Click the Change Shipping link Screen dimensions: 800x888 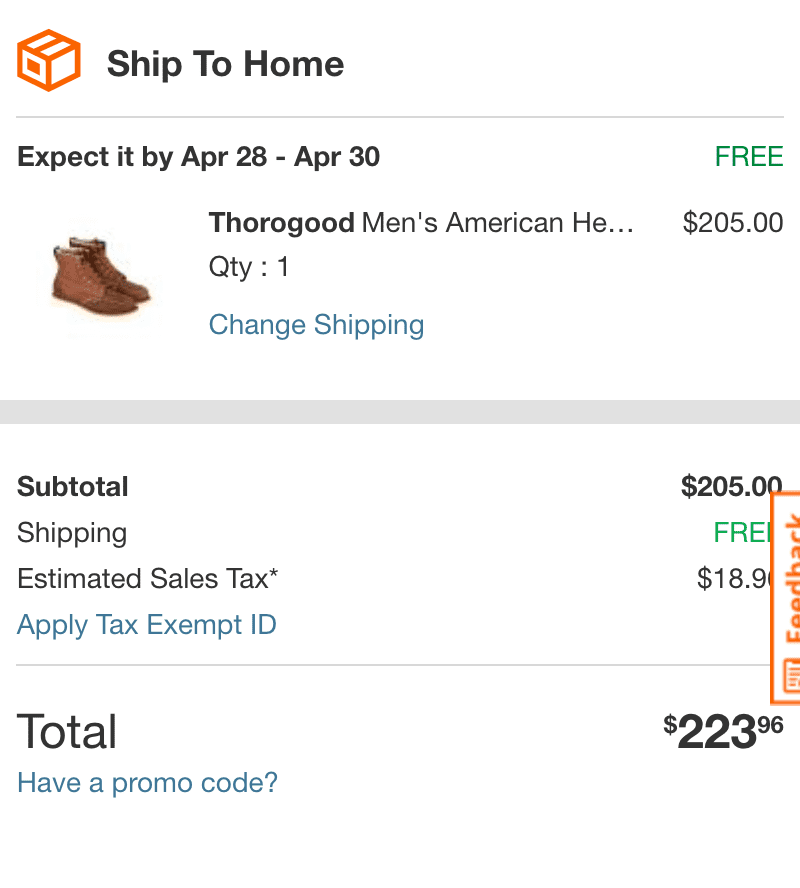316,325
